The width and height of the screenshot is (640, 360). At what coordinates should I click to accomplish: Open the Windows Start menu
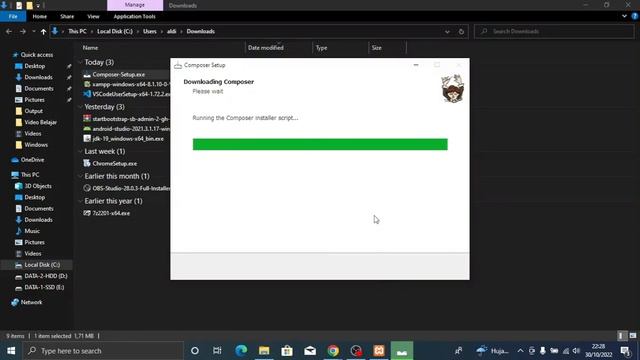[11, 351]
